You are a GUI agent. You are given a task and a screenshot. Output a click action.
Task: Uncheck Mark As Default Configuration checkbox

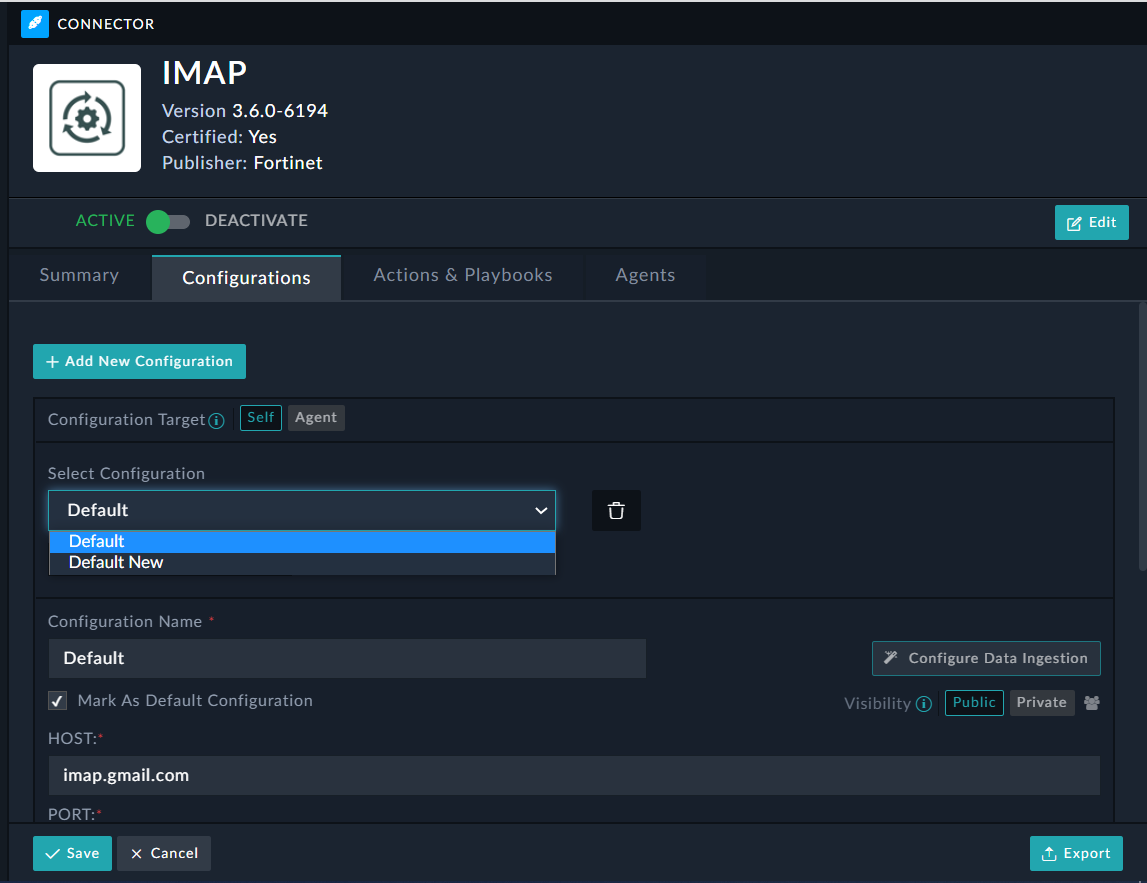coord(58,701)
